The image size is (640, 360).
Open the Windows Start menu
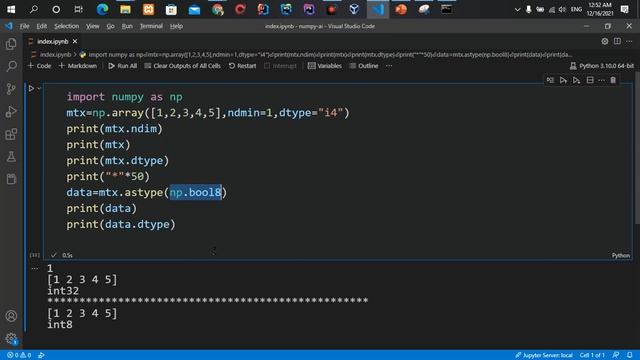11,9
